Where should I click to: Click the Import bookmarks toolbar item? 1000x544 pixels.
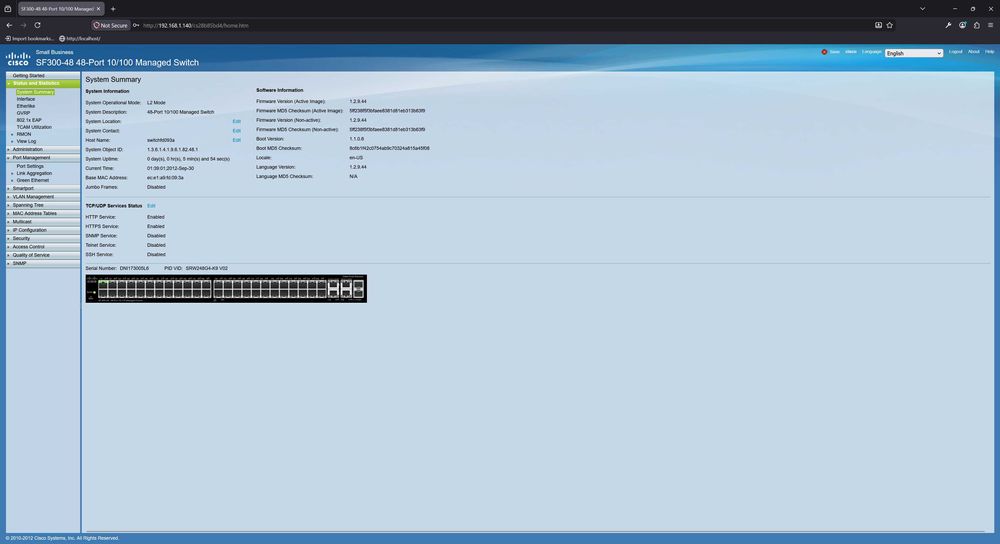point(29,38)
